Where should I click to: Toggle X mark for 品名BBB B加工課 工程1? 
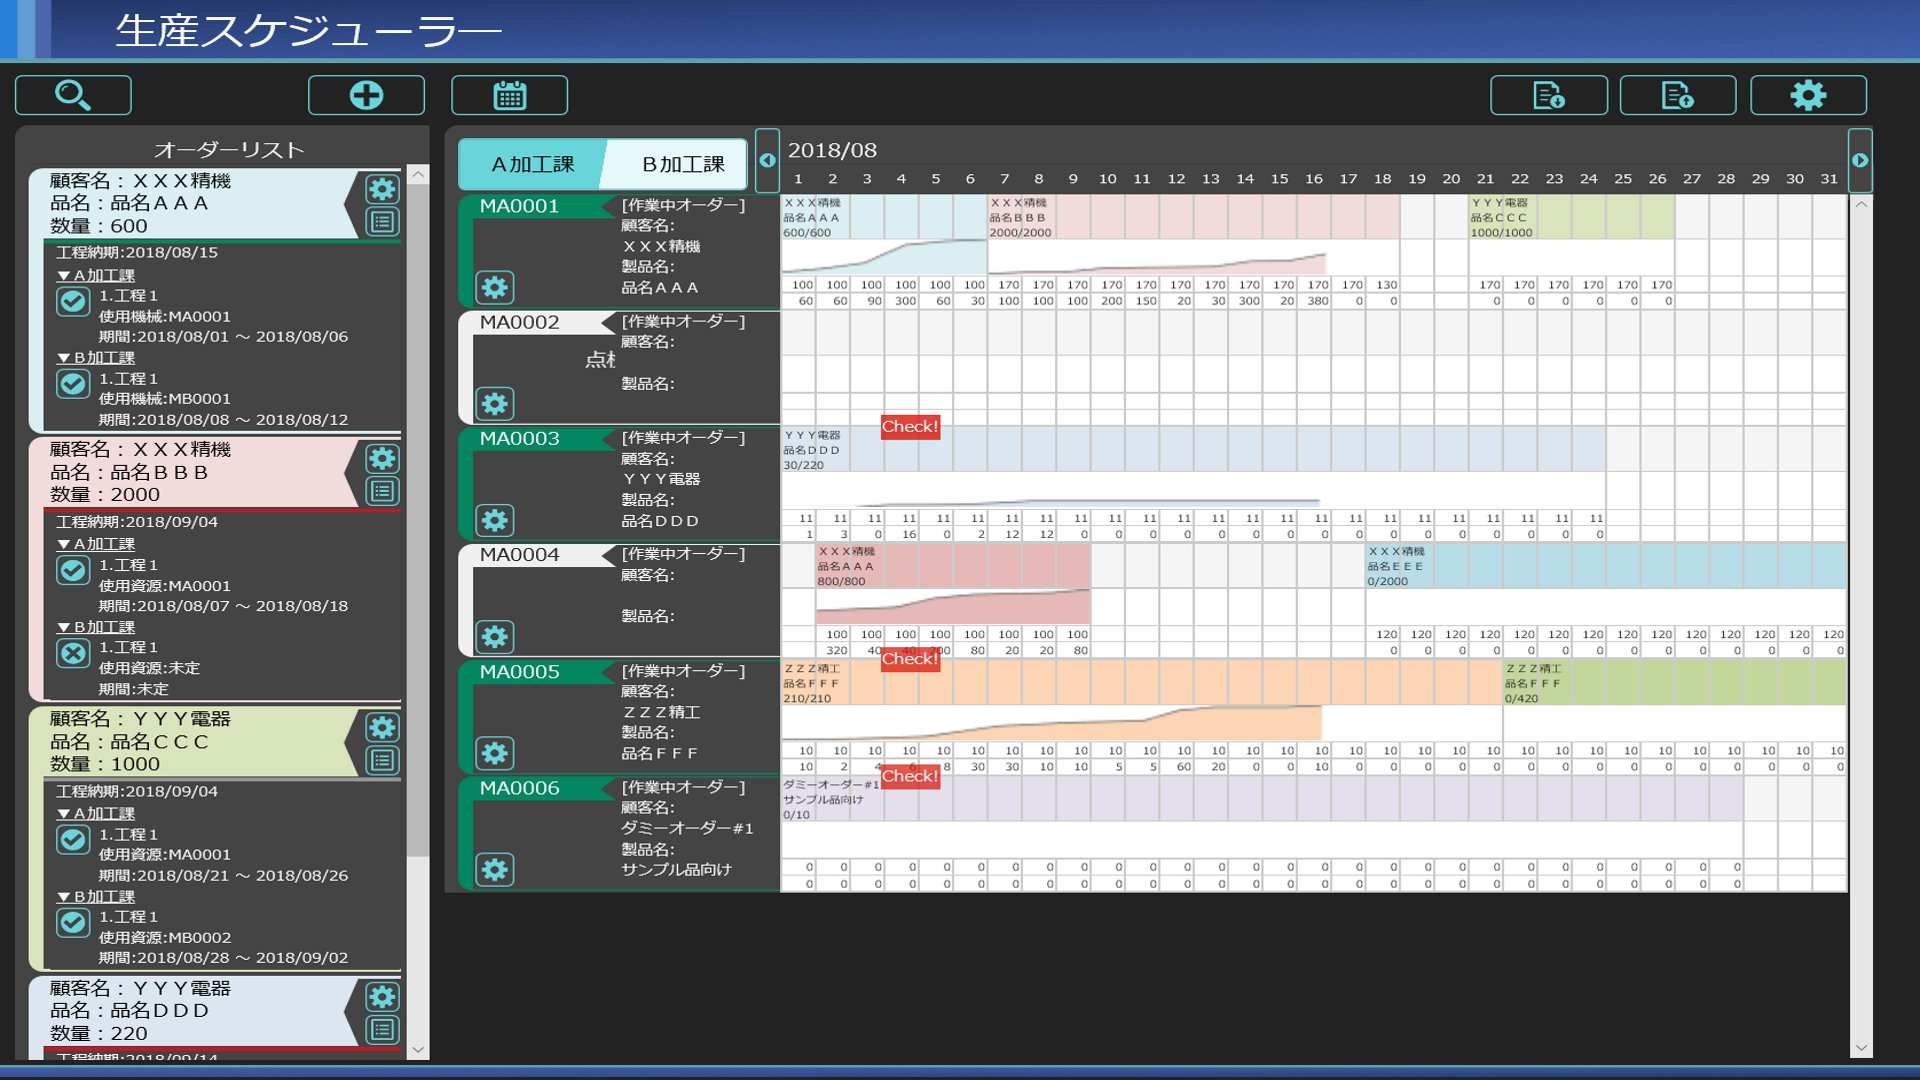[x=73, y=653]
